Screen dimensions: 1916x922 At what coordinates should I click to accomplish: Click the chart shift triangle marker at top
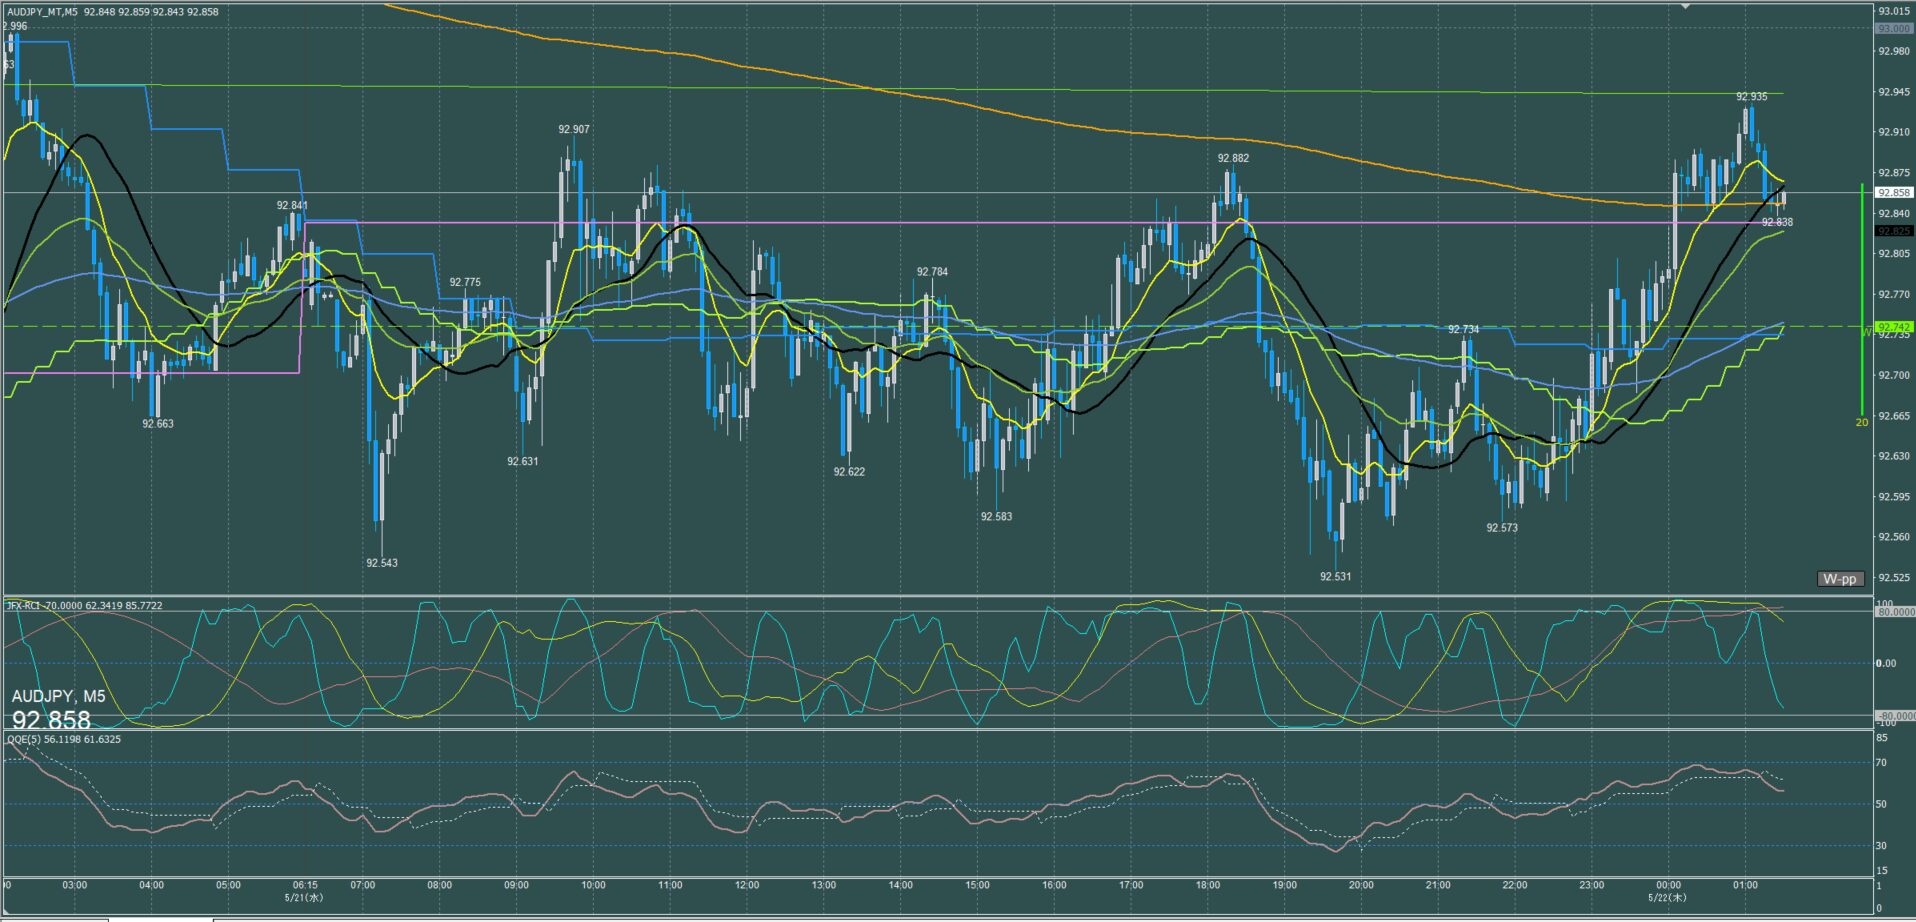1686,6
